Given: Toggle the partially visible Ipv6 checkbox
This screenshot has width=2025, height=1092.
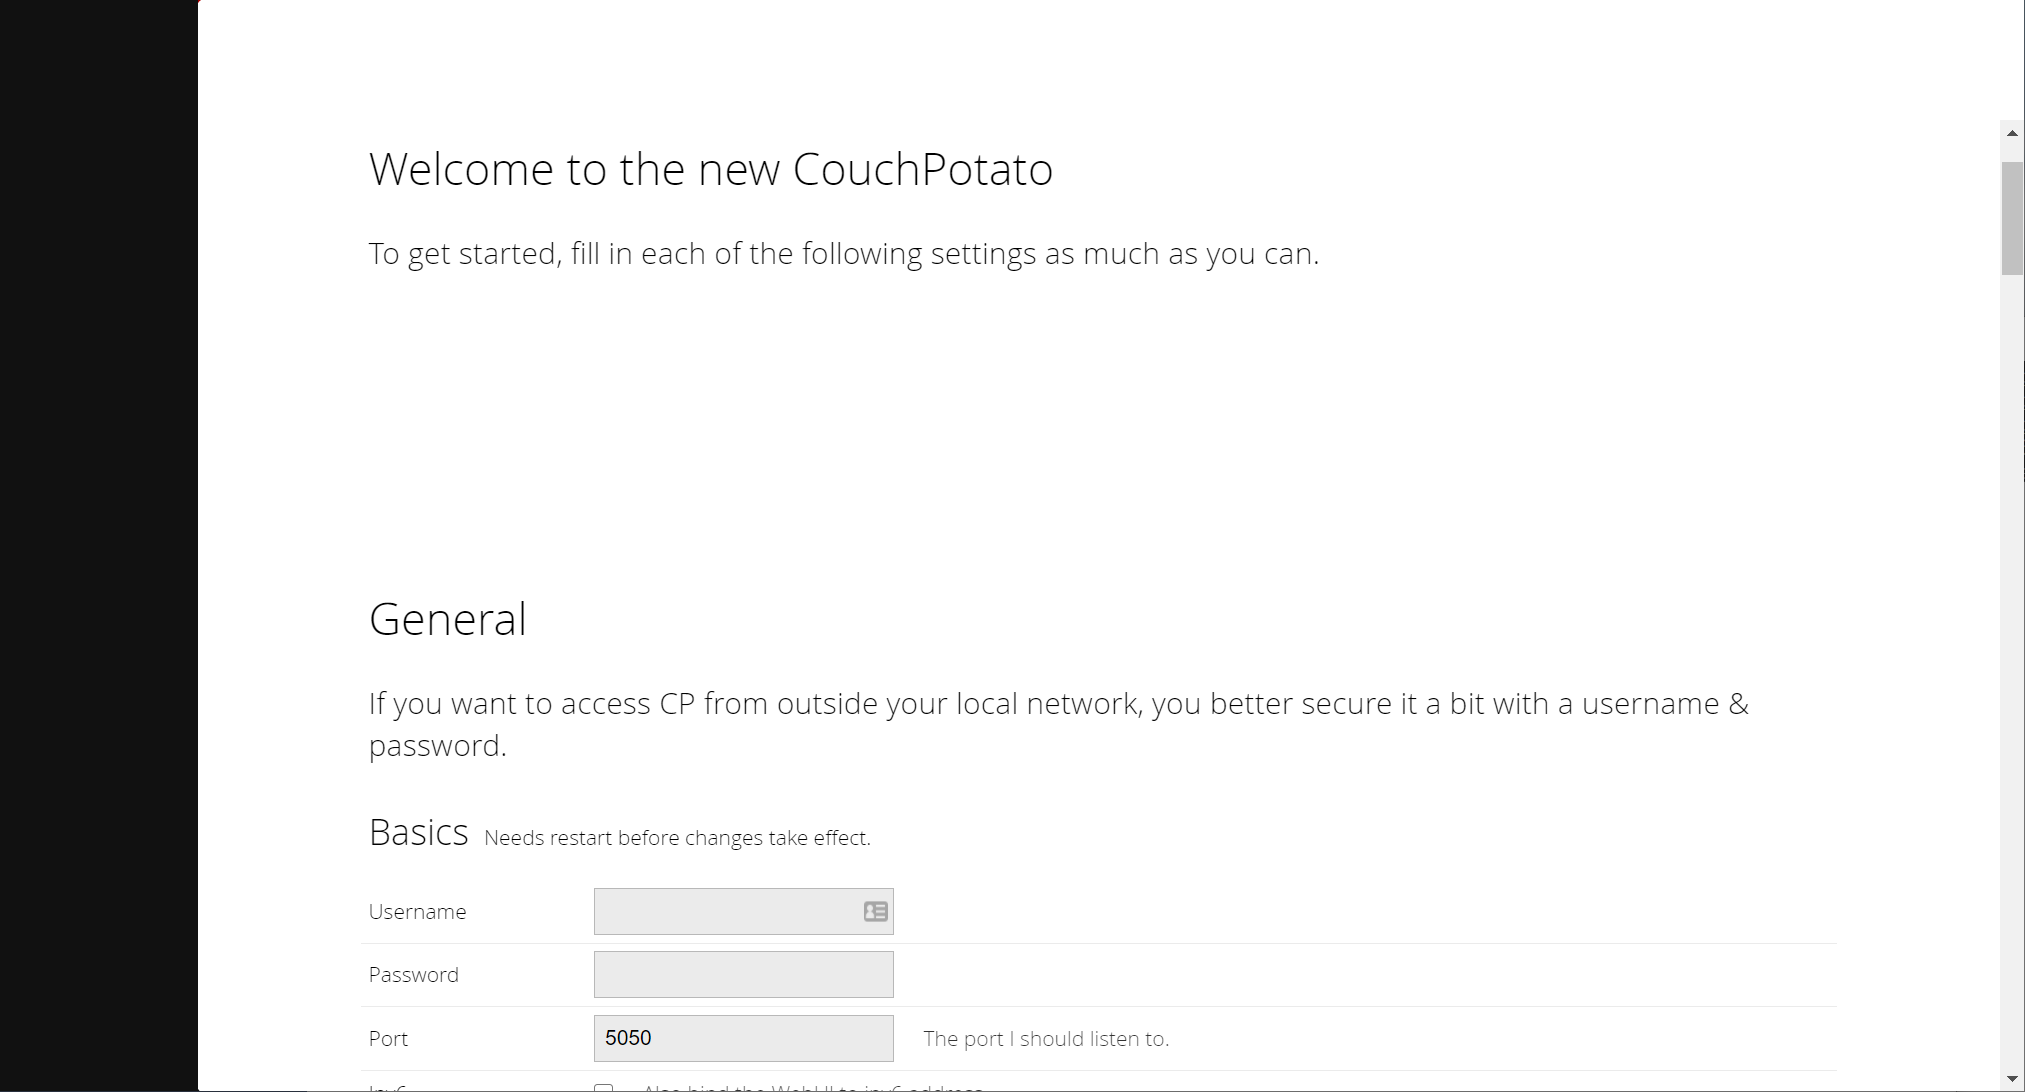Looking at the screenshot, I should 603,1088.
